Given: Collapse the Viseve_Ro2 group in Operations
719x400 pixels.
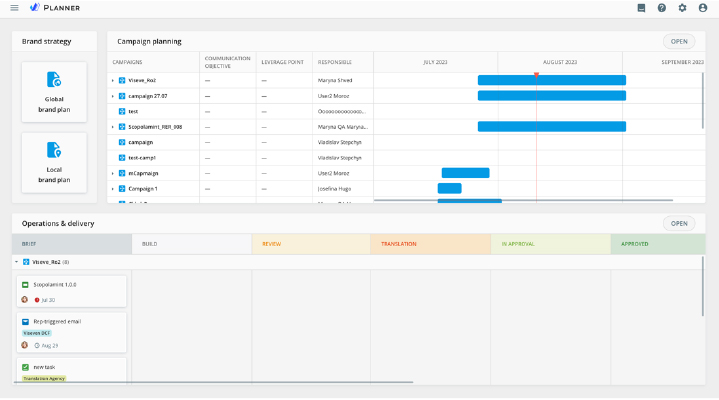Looking at the screenshot, I should pos(18,261).
